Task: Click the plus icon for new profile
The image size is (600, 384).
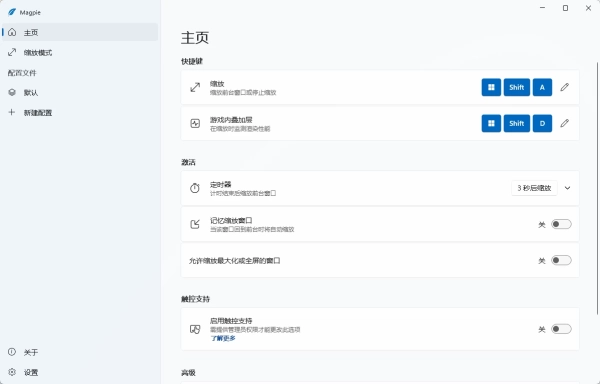Action: click(x=12, y=112)
